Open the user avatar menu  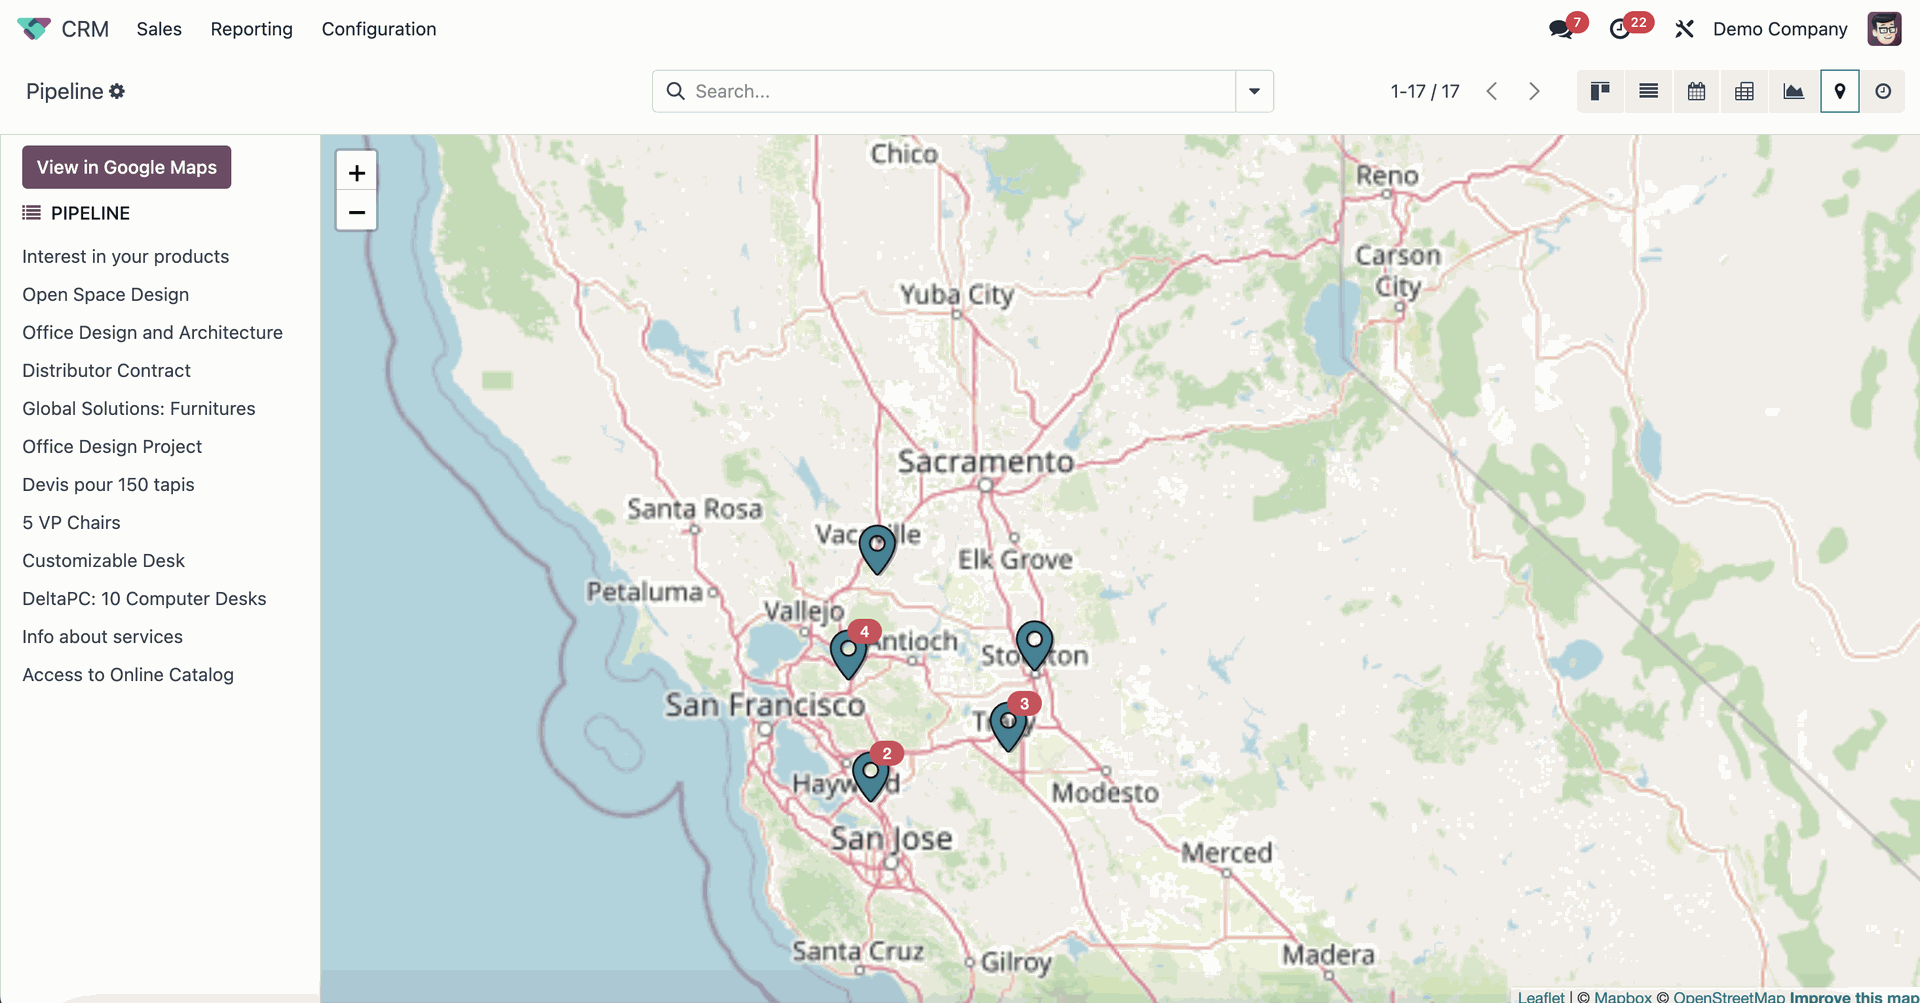[1884, 29]
